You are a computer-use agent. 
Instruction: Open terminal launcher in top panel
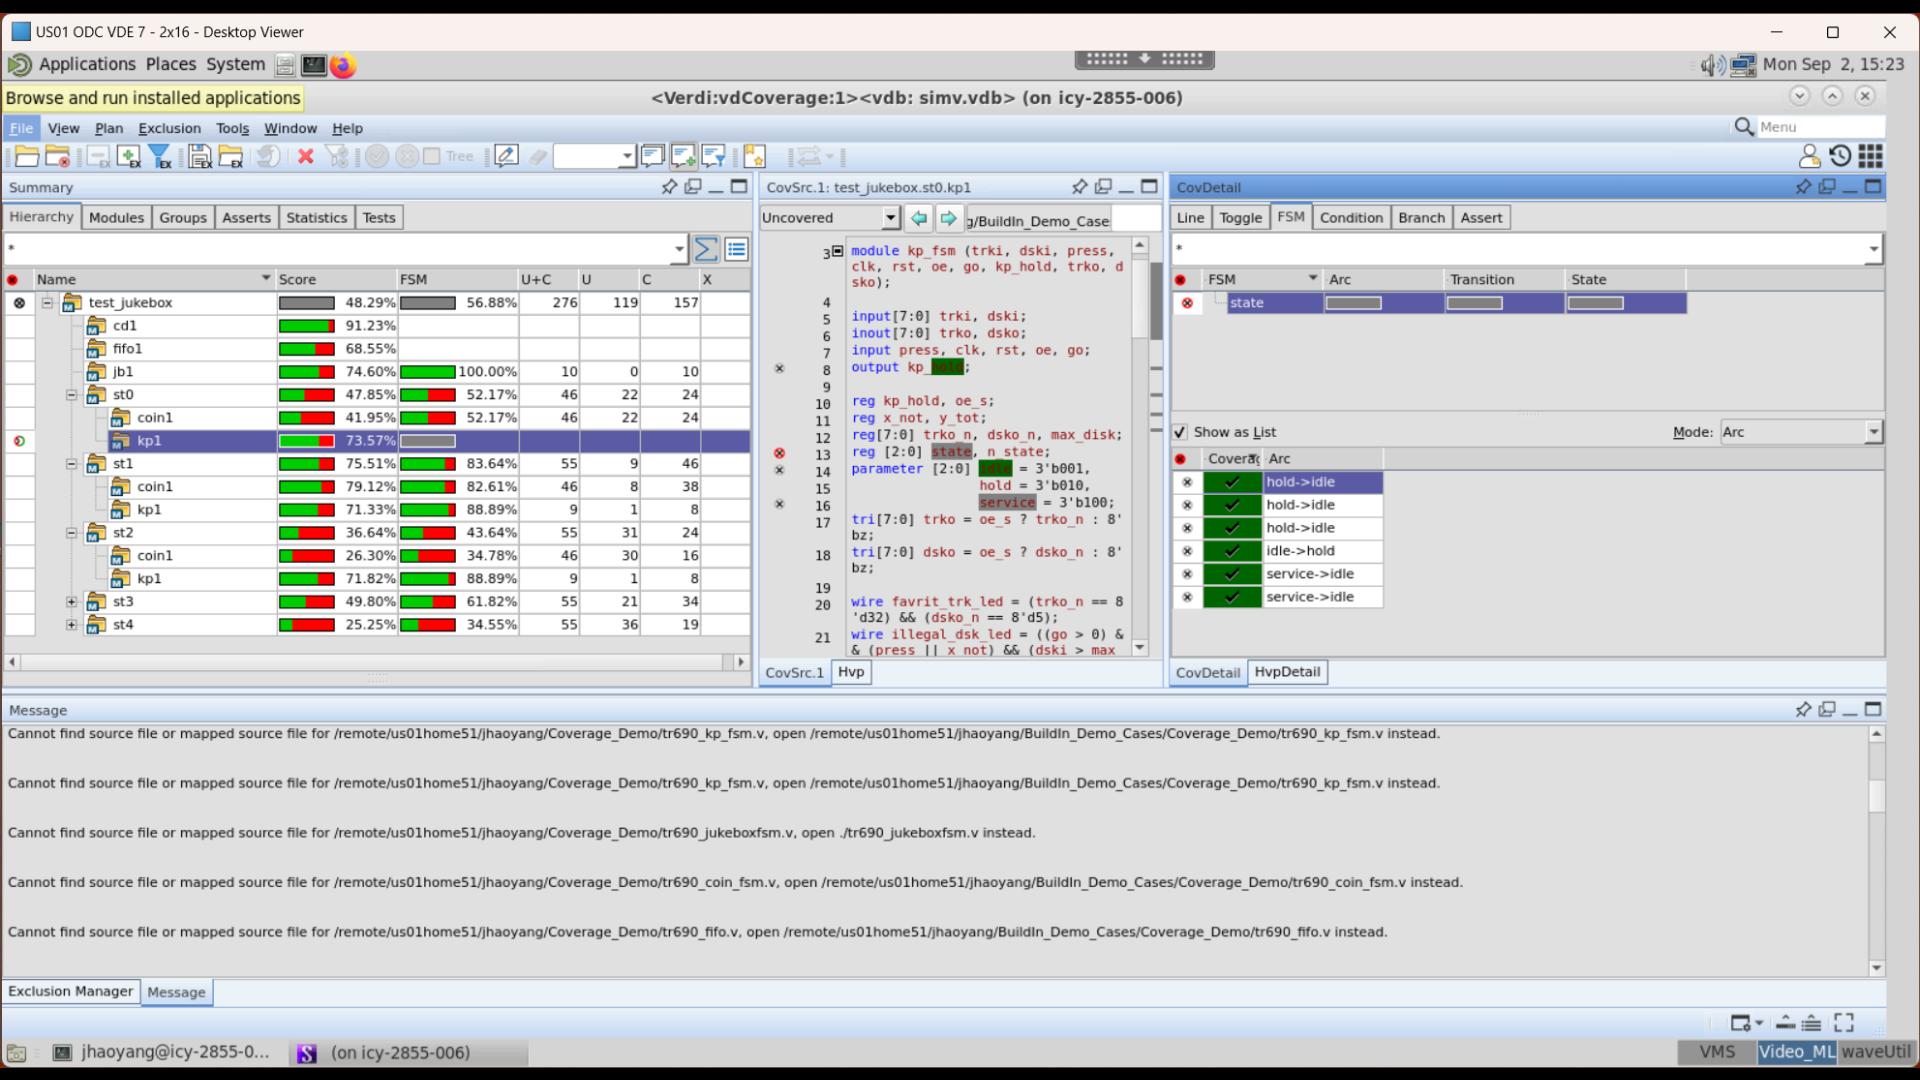(314, 65)
